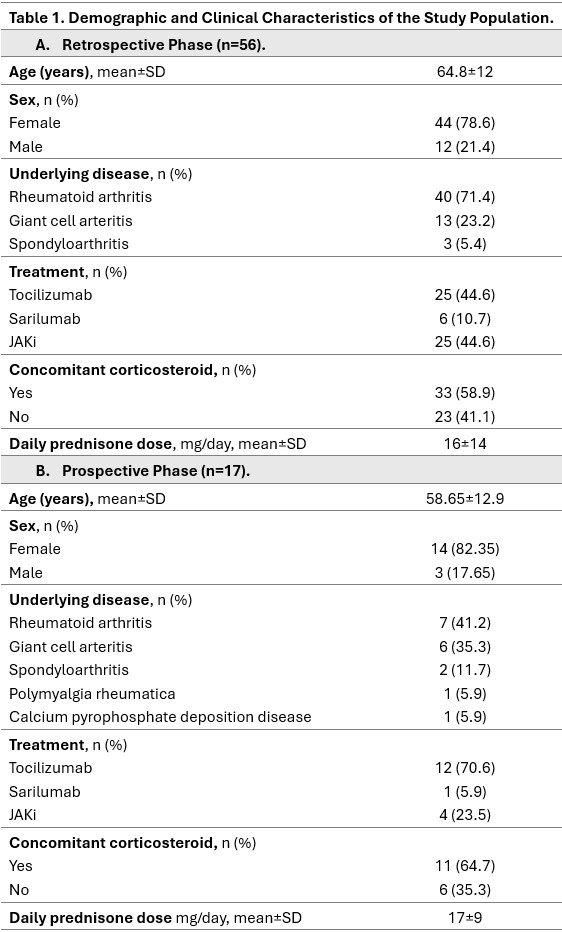Screen dimensions: 562x932
Task: Select the Sarilumab 6 (10.7) value
Action: pos(465,319)
